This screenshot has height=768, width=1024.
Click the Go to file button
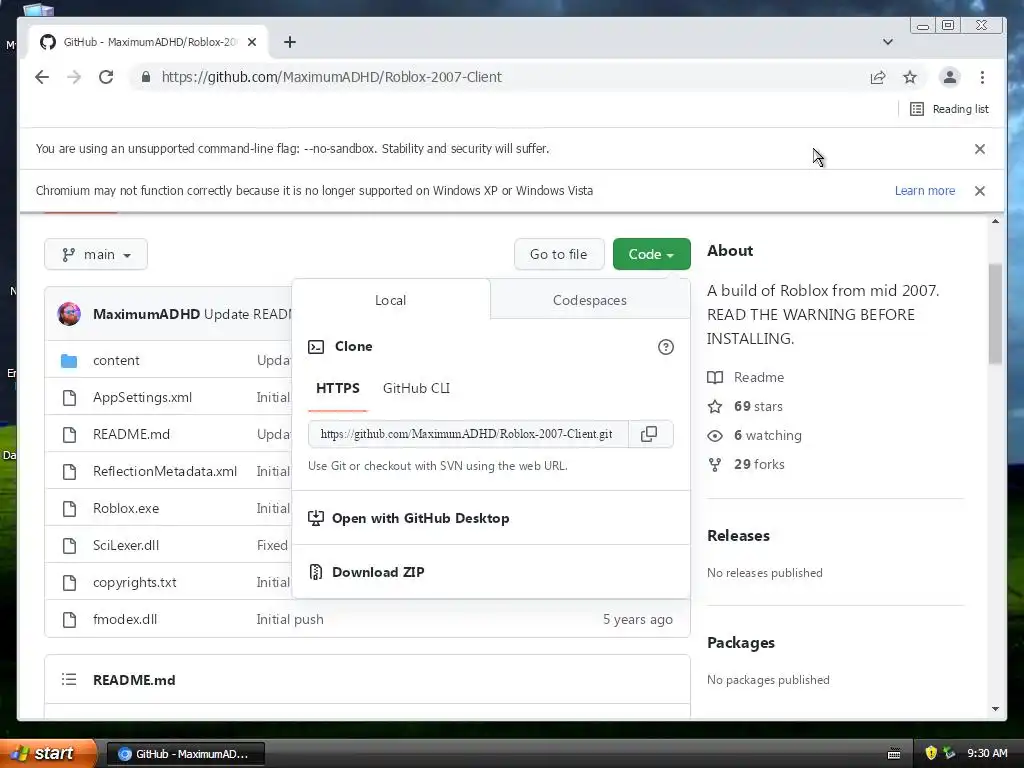click(x=558, y=254)
